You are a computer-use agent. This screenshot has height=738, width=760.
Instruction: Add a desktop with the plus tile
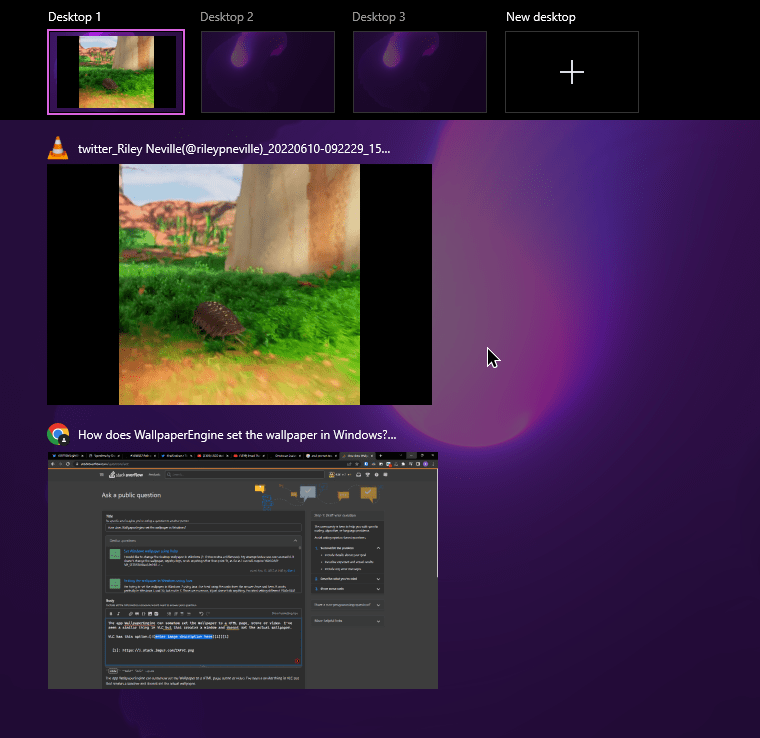(572, 72)
